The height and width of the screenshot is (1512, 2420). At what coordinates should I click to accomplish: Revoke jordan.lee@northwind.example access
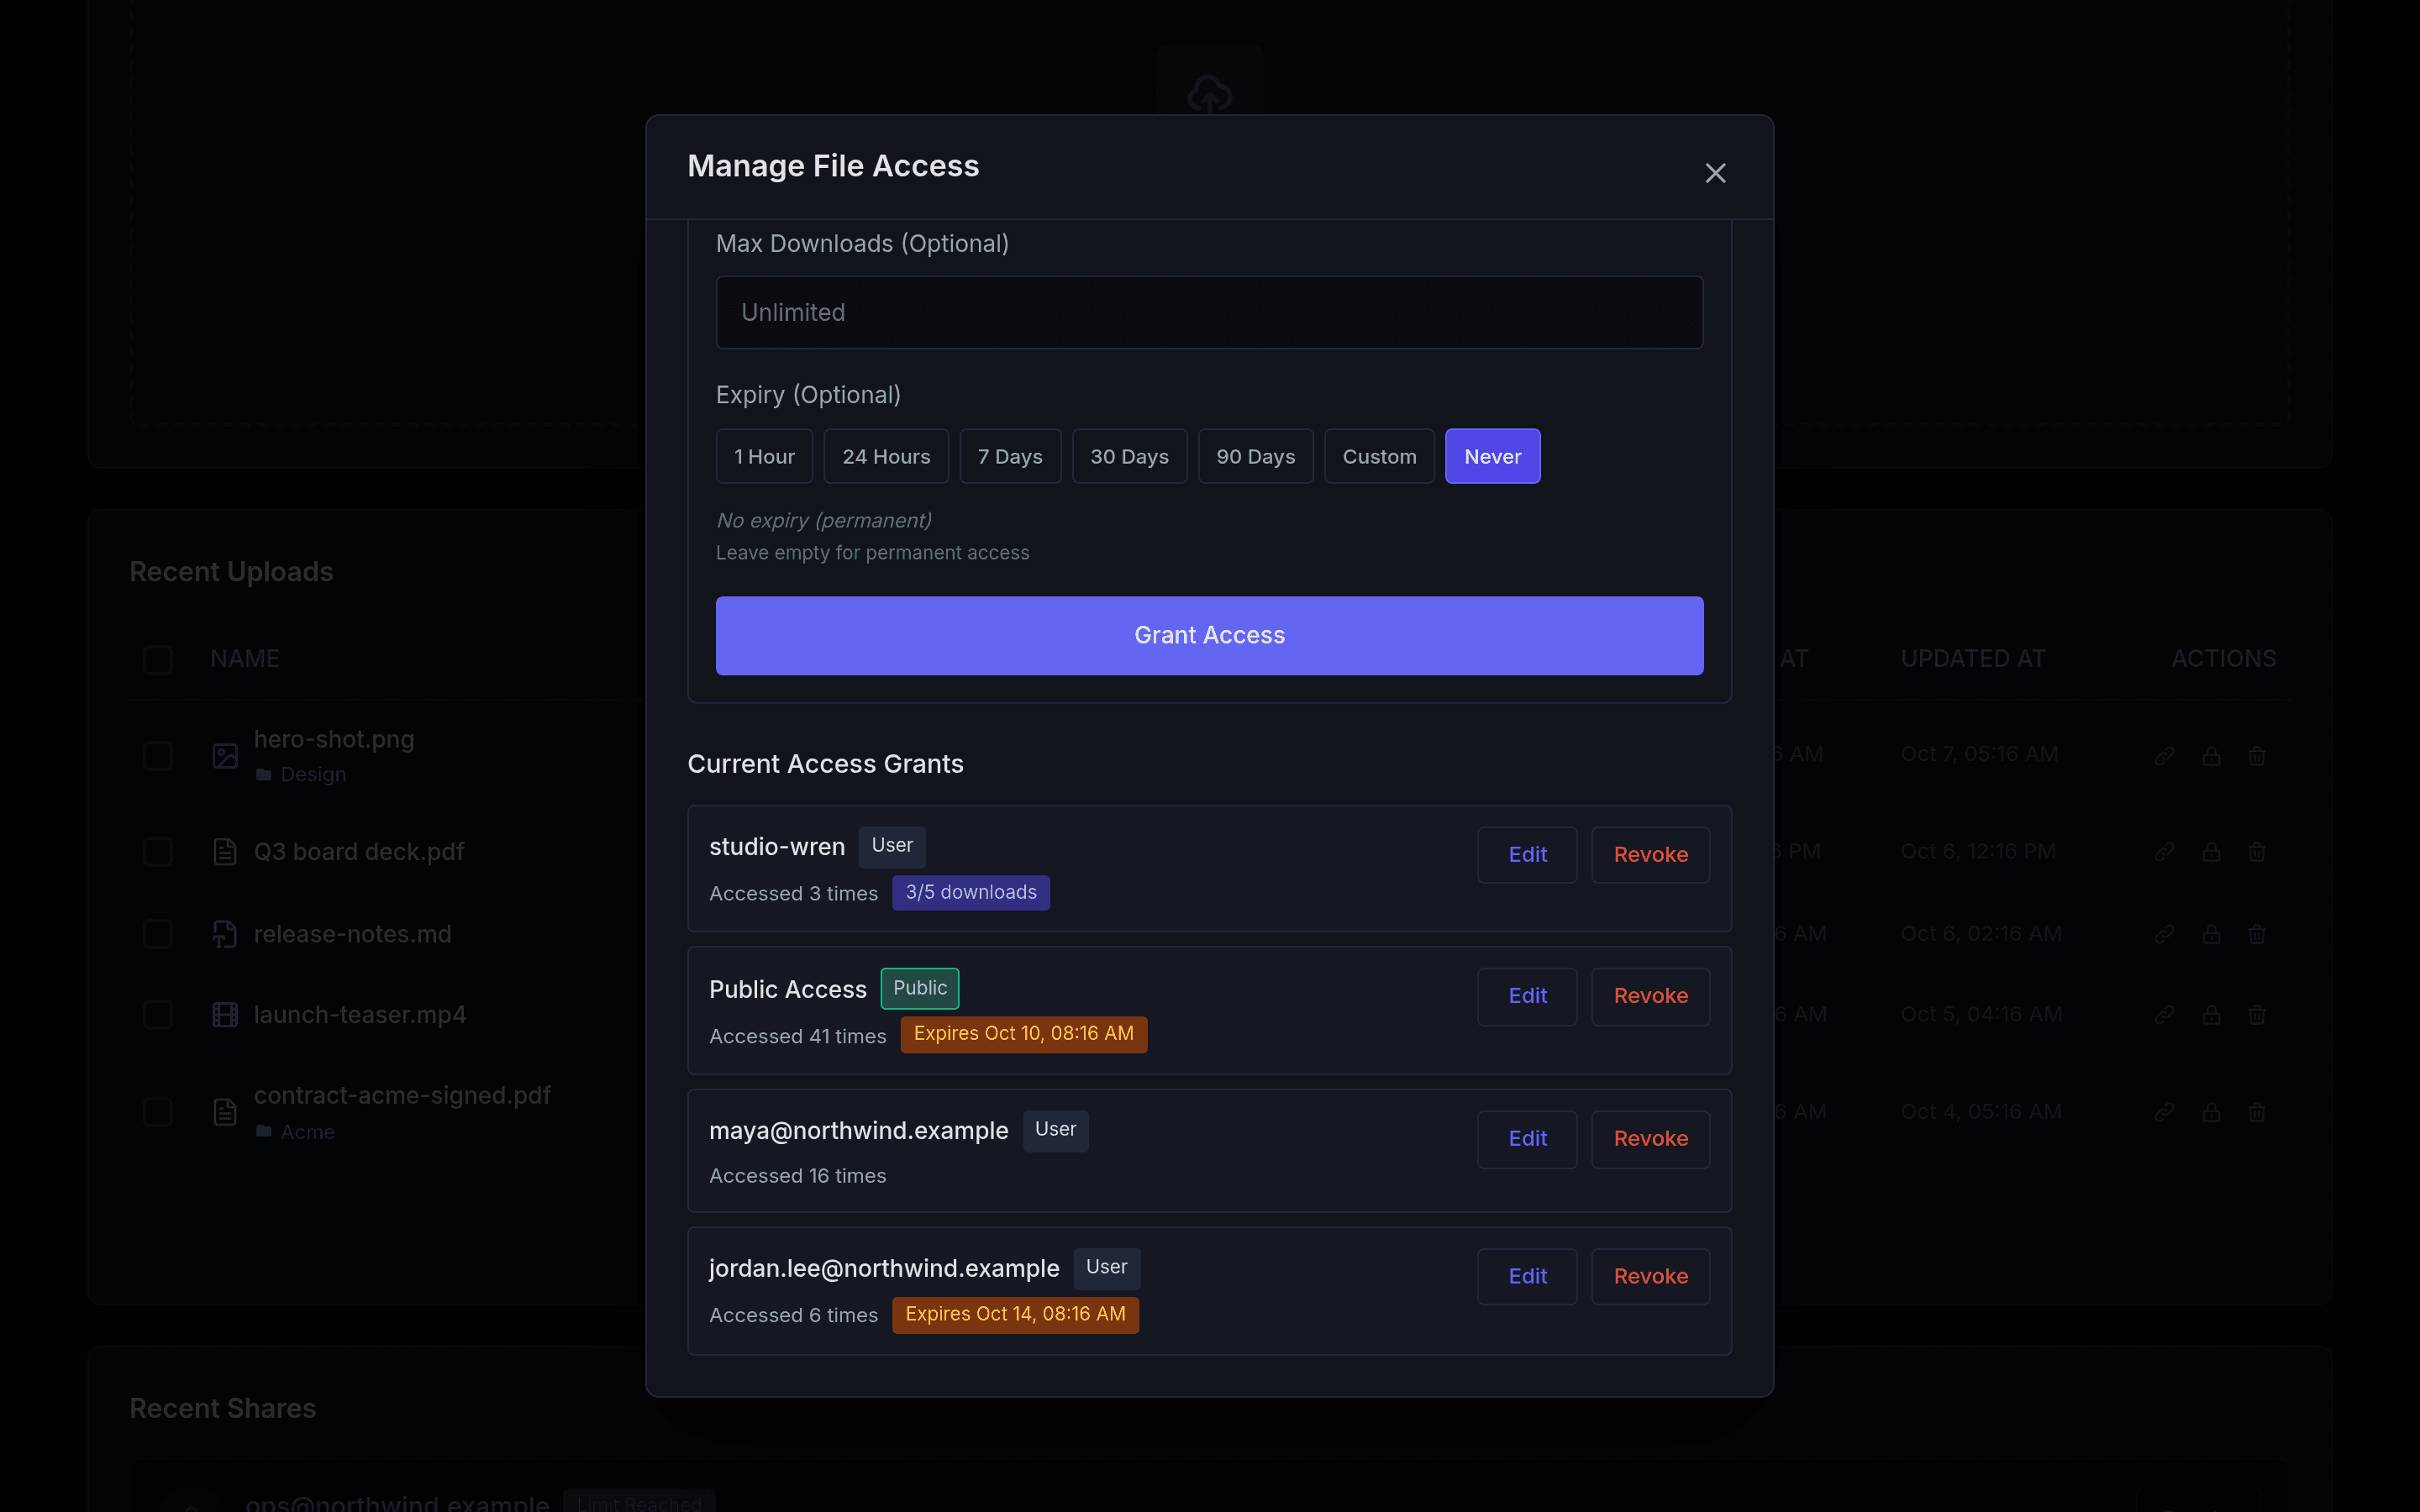point(1650,1276)
